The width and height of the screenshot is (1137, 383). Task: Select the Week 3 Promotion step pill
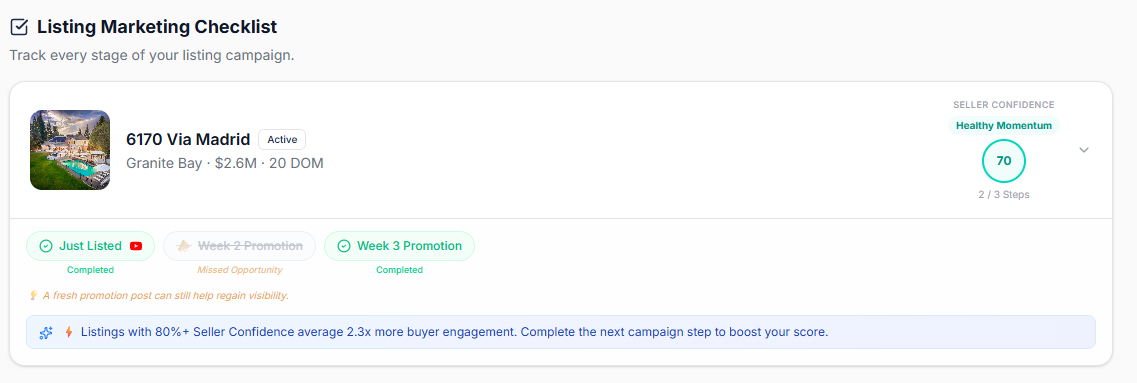[x=400, y=246]
